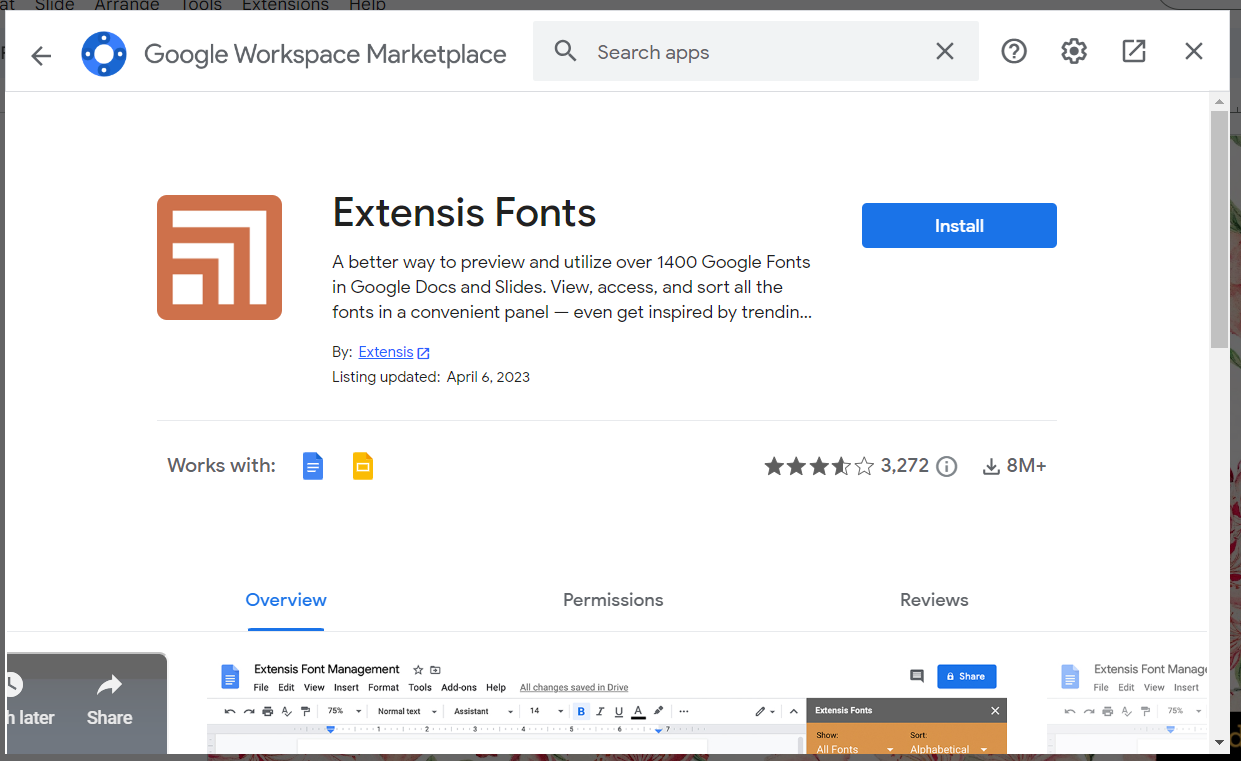
Task: Open the listing in a new window
Action: click(x=1133, y=50)
